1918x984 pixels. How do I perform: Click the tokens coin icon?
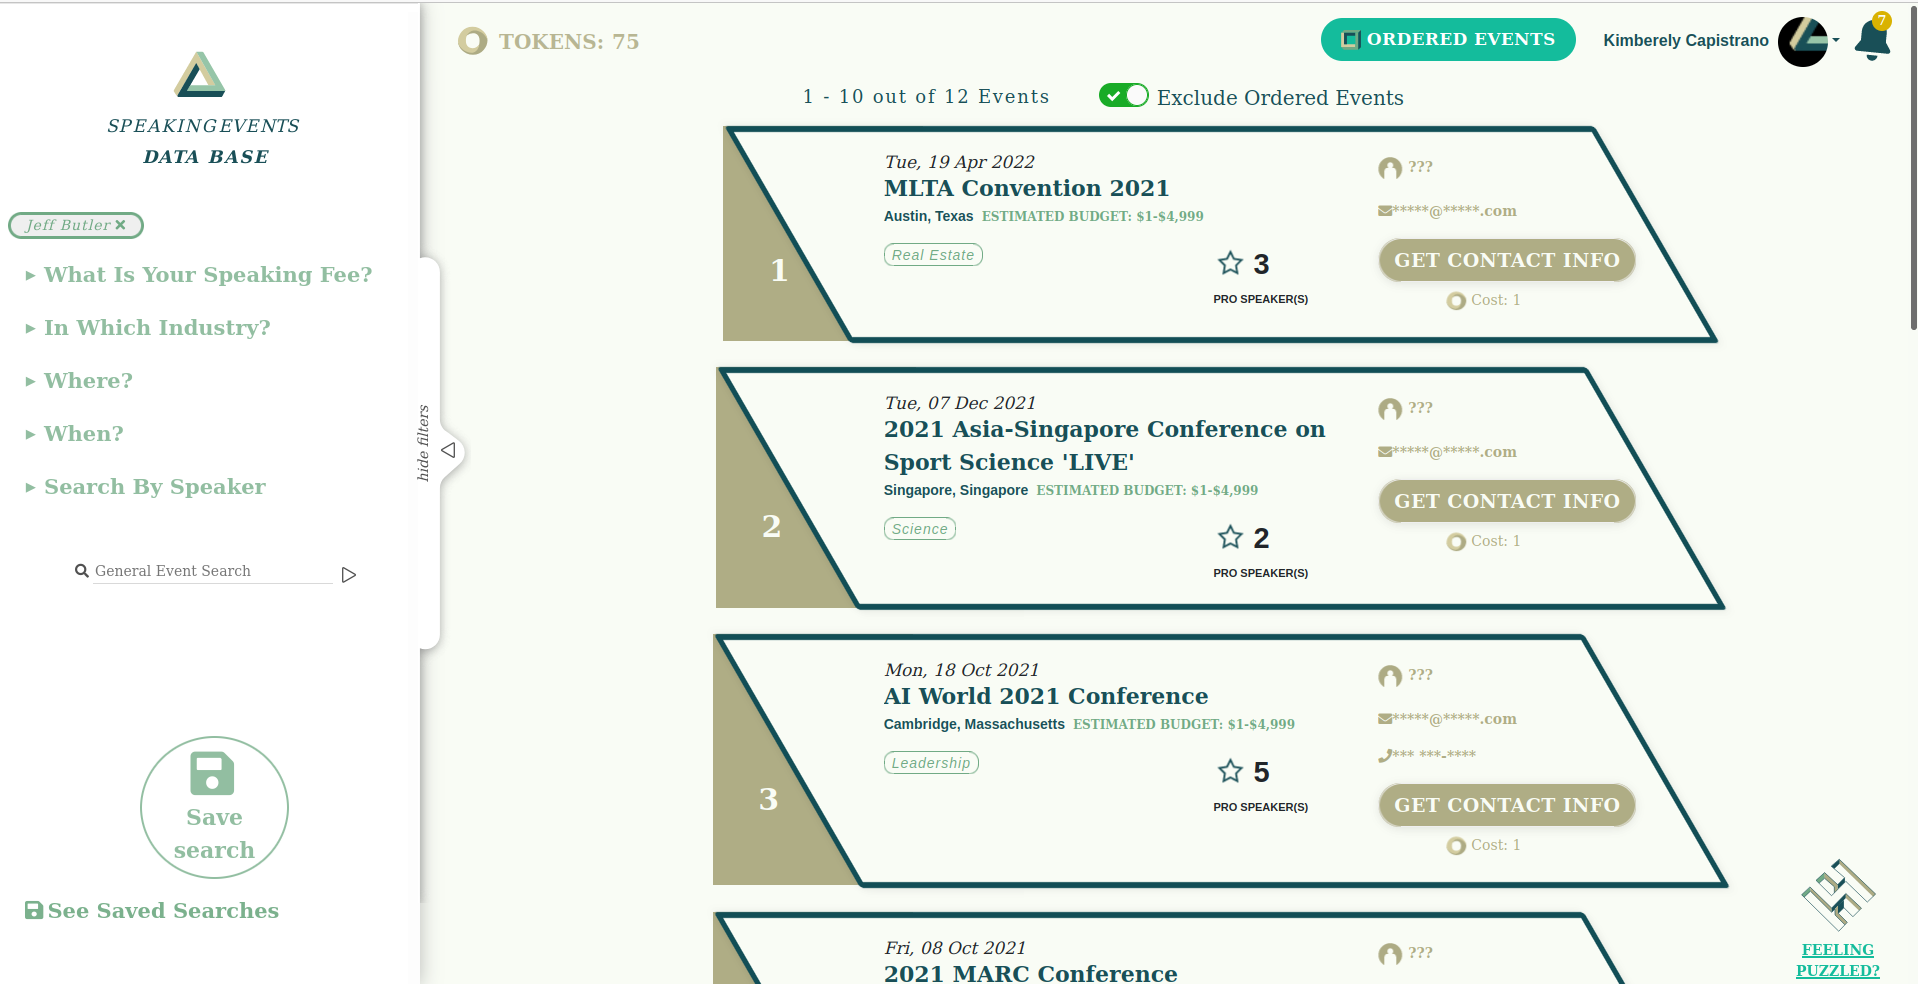[473, 41]
